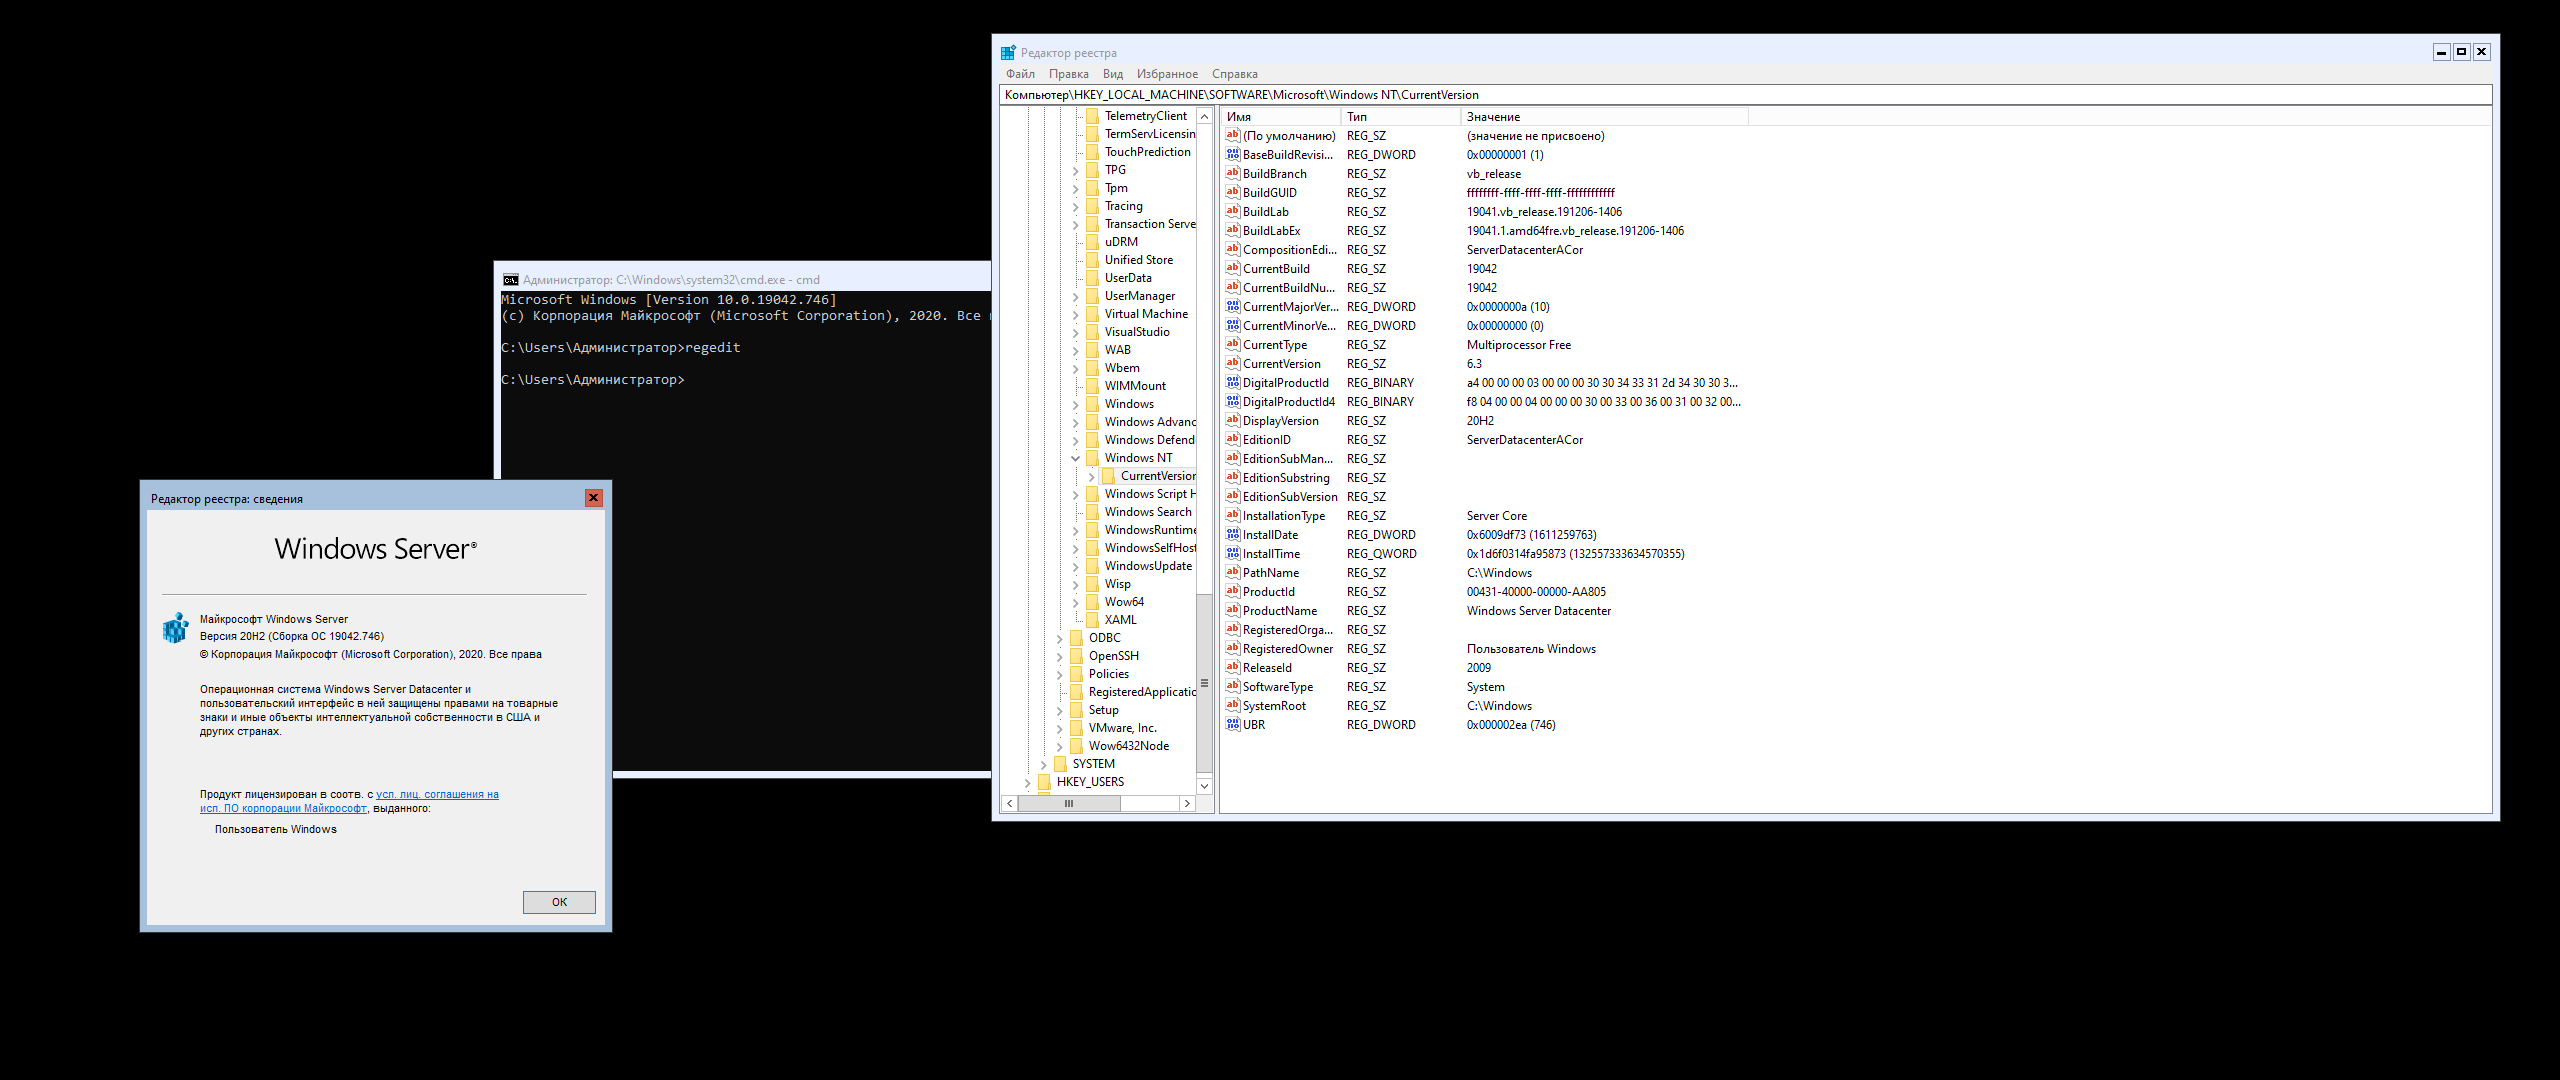Maximize the Registry Editor window
This screenshot has height=1080, width=2560.
point(2461,52)
